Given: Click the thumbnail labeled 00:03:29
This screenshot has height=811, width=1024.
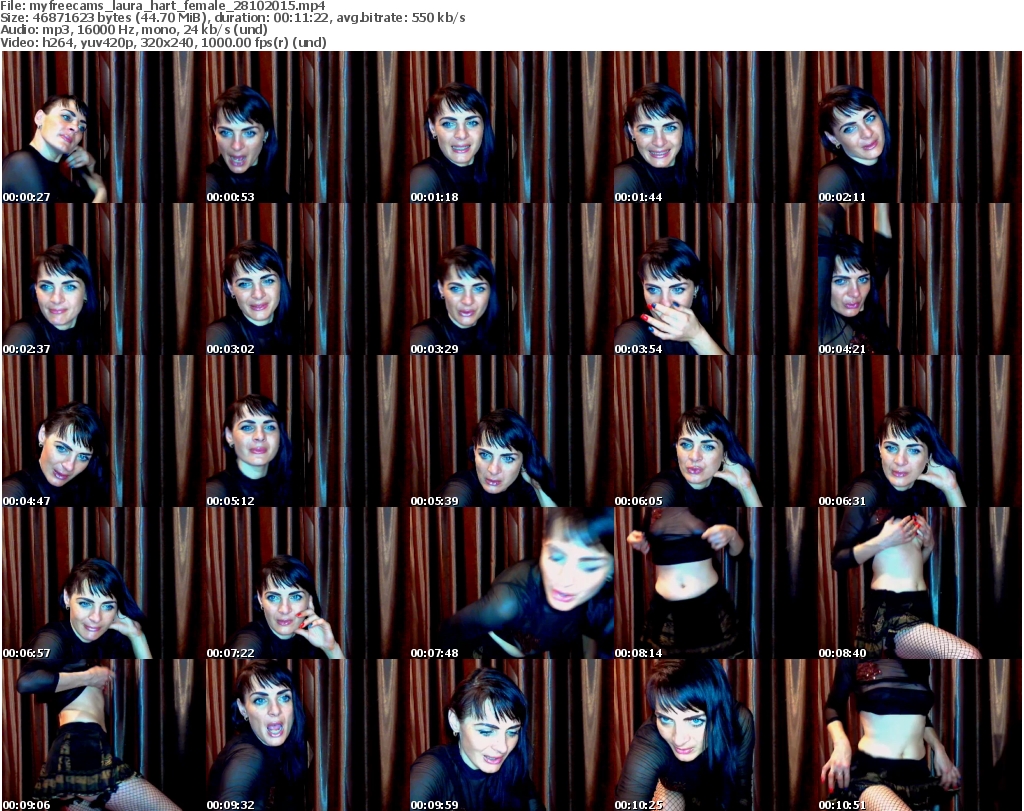Looking at the screenshot, I should 511,279.
